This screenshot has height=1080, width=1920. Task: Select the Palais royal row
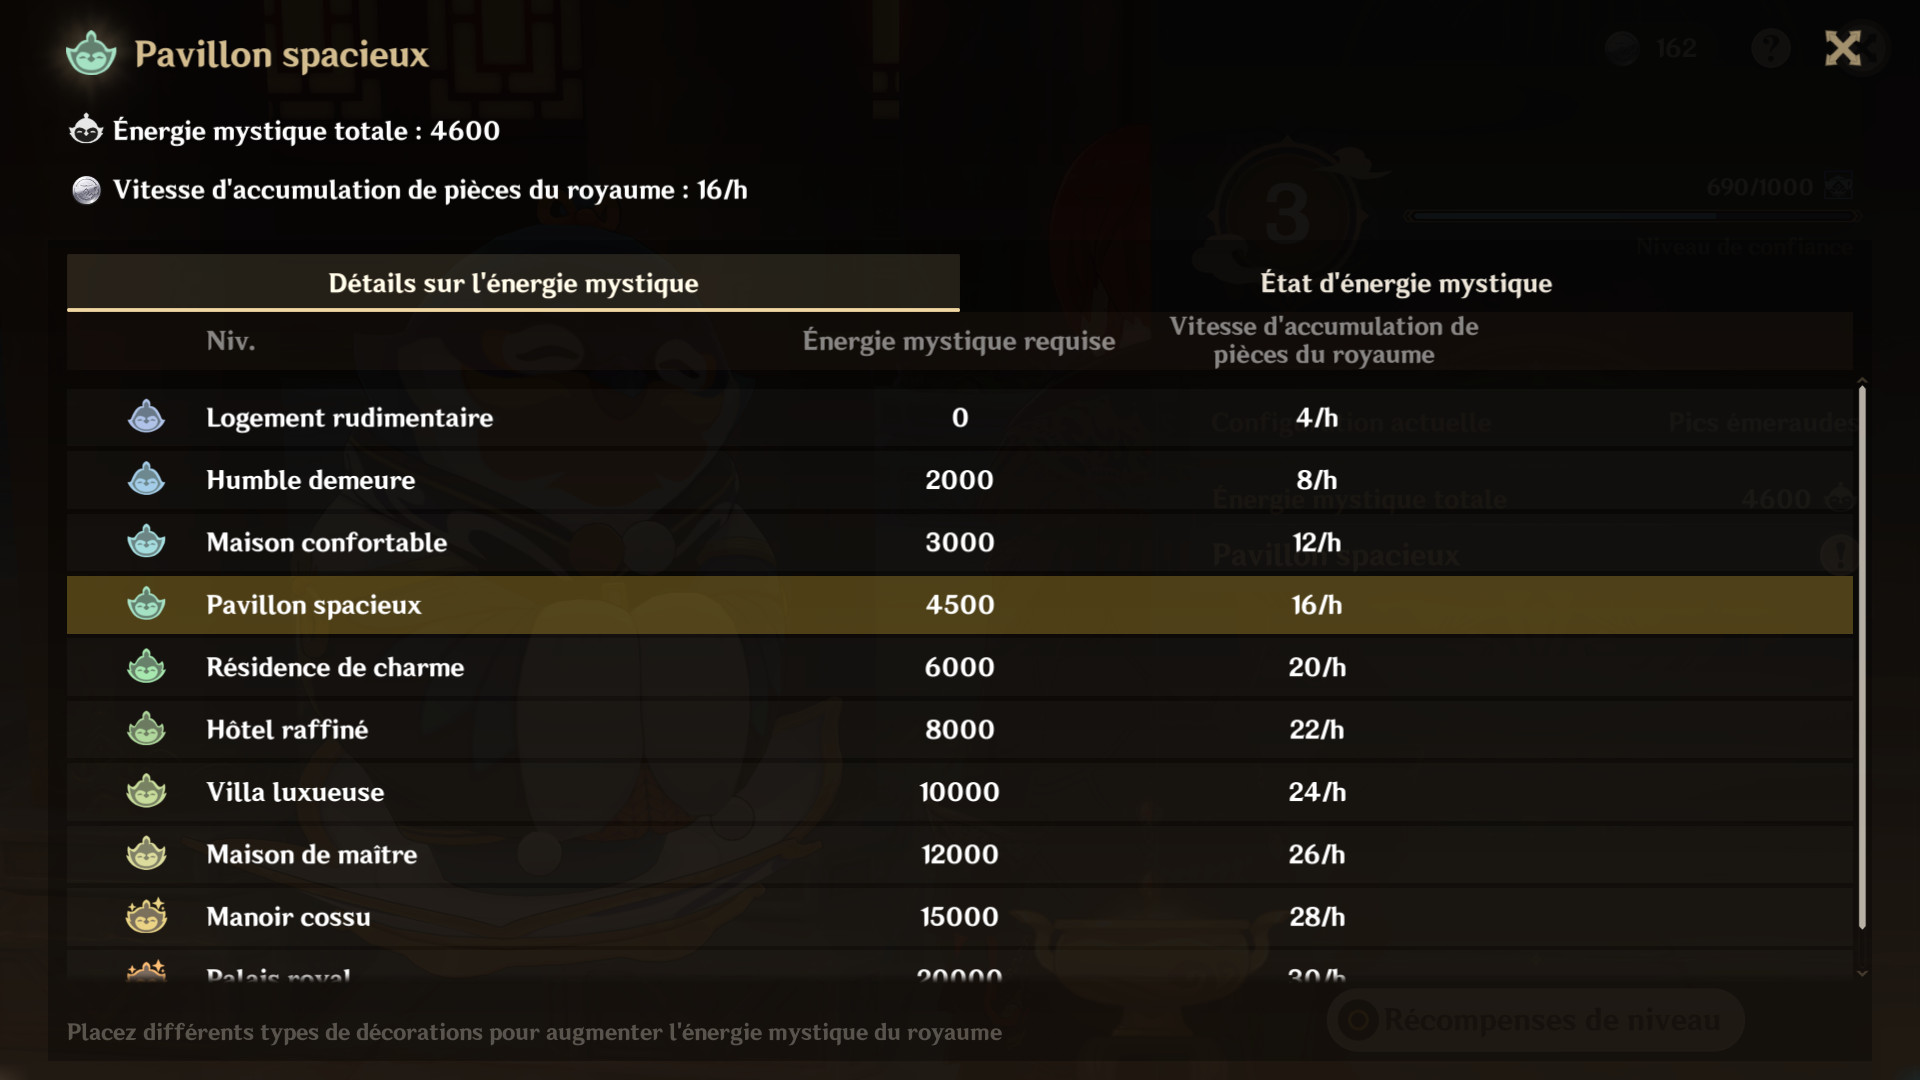[960, 968]
